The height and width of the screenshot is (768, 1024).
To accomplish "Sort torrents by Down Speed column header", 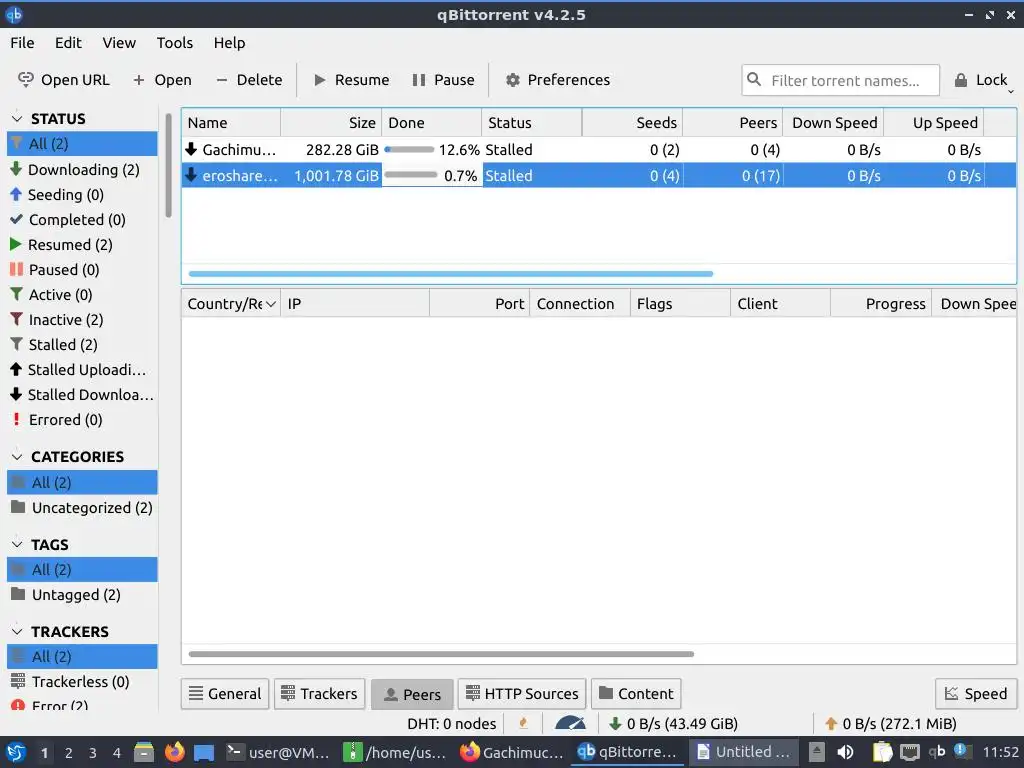I will [x=833, y=123].
